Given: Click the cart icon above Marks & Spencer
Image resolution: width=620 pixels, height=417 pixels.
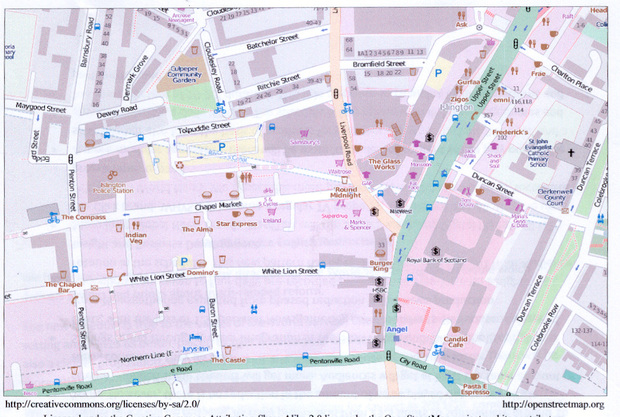Looking at the screenshot, I should (357, 213).
